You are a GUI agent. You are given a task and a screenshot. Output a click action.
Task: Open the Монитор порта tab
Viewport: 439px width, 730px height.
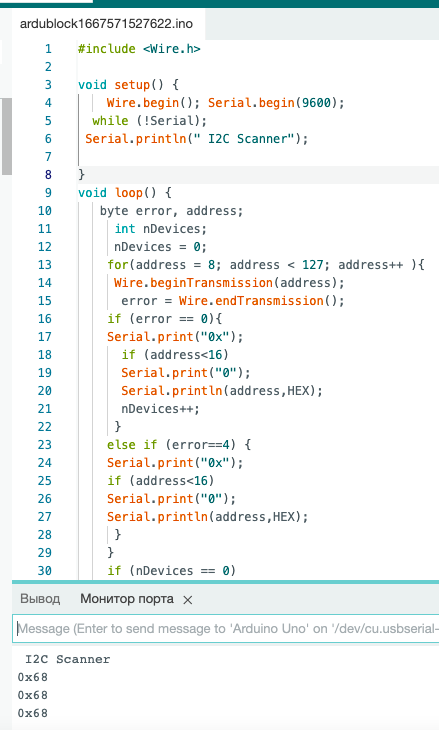pos(127,599)
